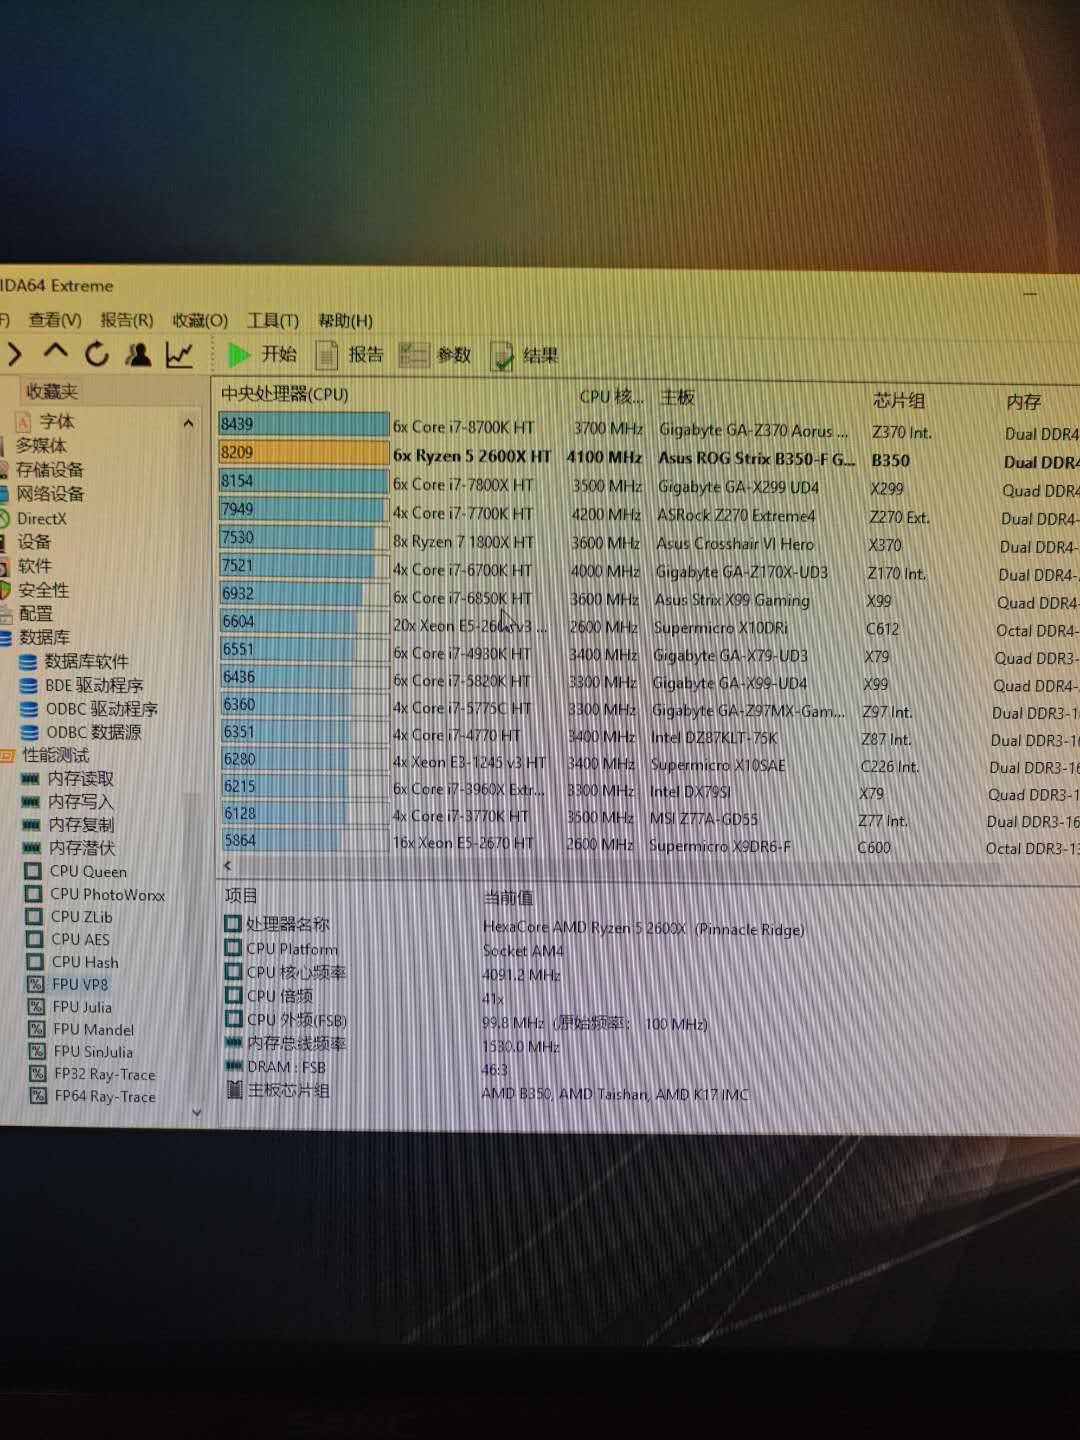The image size is (1080, 1440).
Task: Click the BDE 驱动程序 database icon
Action: 29,685
